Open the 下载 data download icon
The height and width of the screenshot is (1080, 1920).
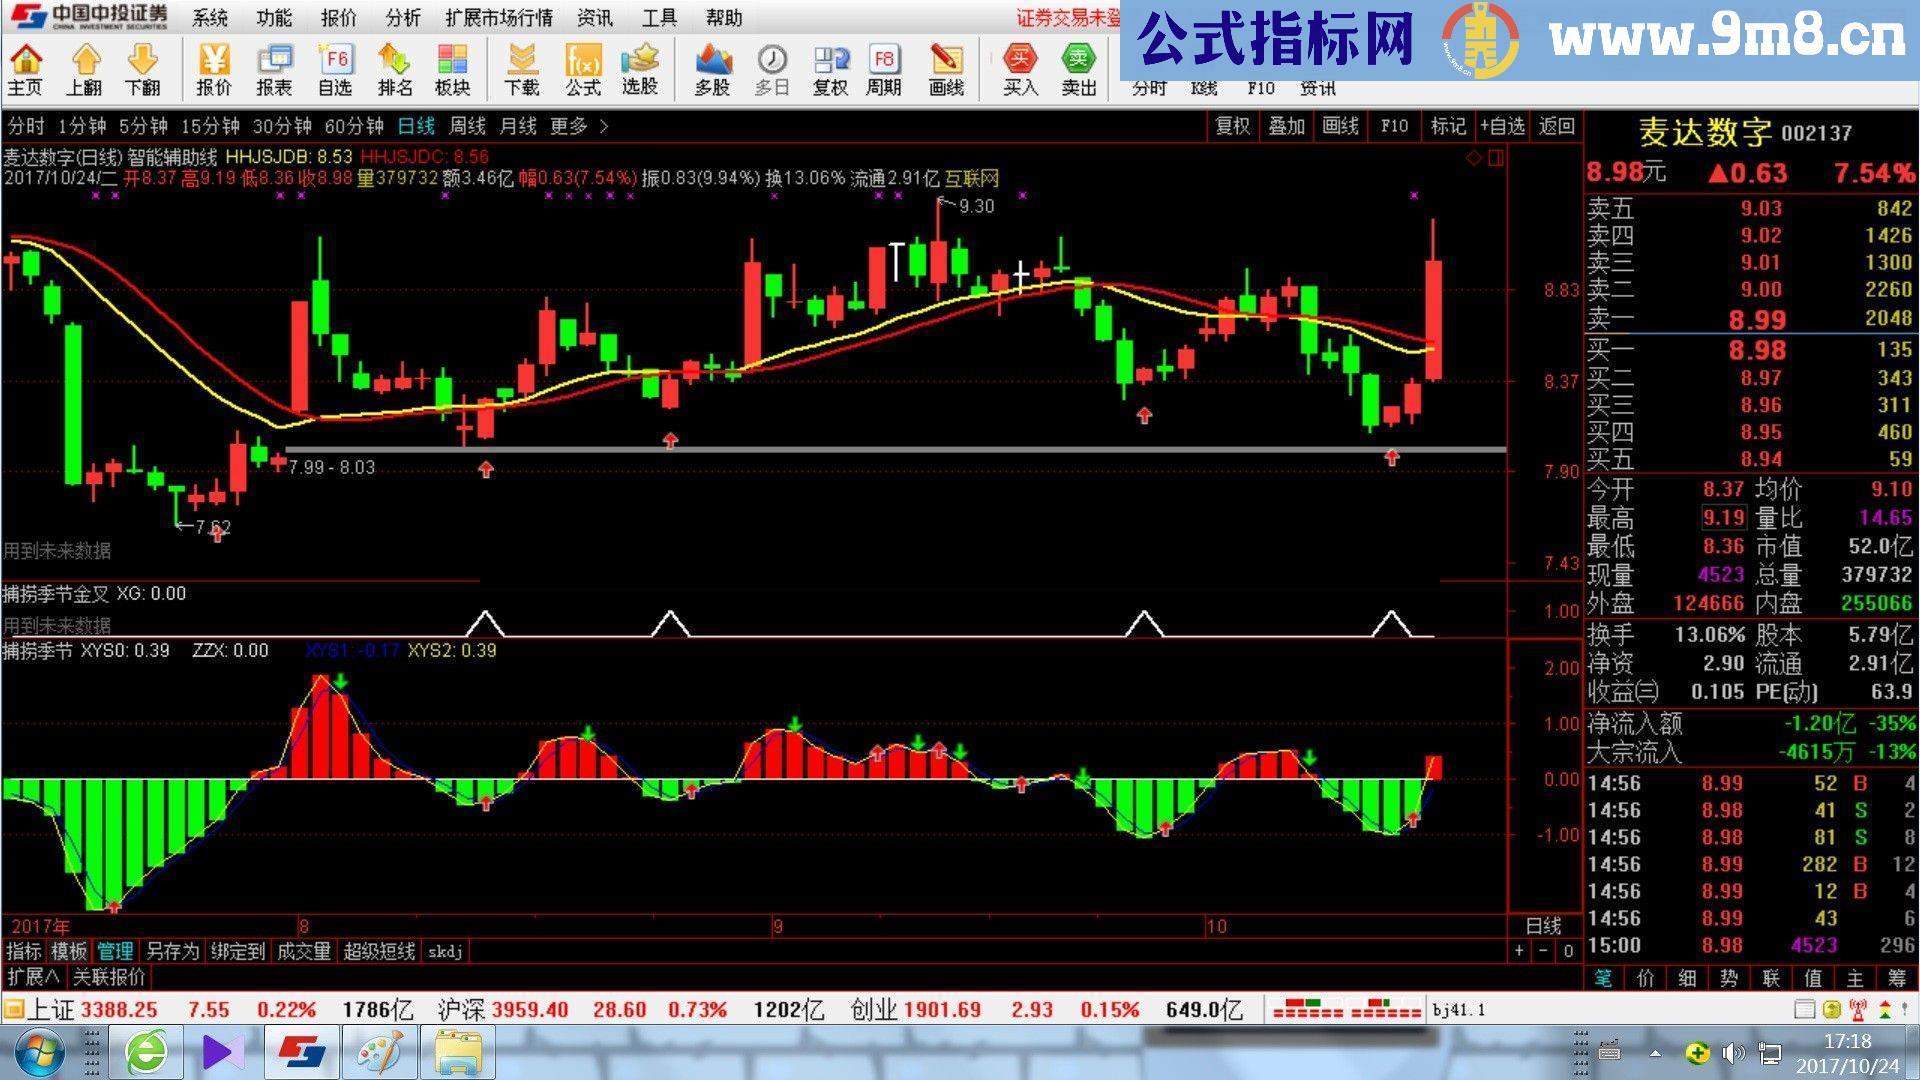pyautogui.click(x=523, y=68)
